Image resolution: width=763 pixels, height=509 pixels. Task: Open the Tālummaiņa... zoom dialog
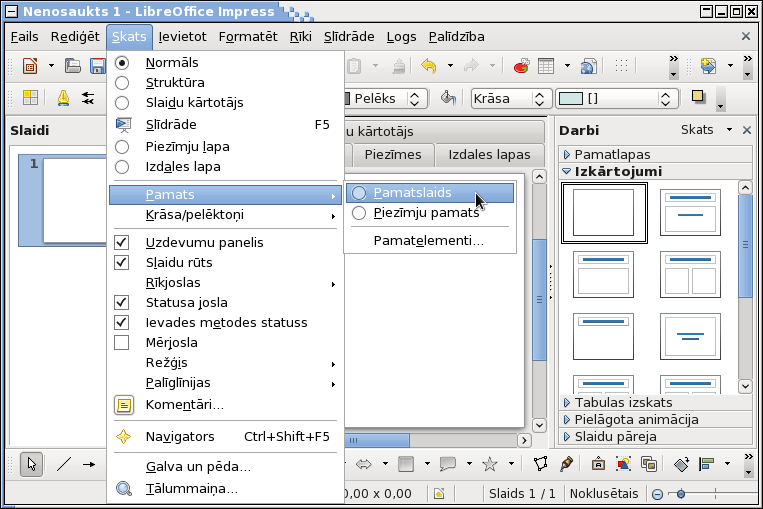coord(224,489)
